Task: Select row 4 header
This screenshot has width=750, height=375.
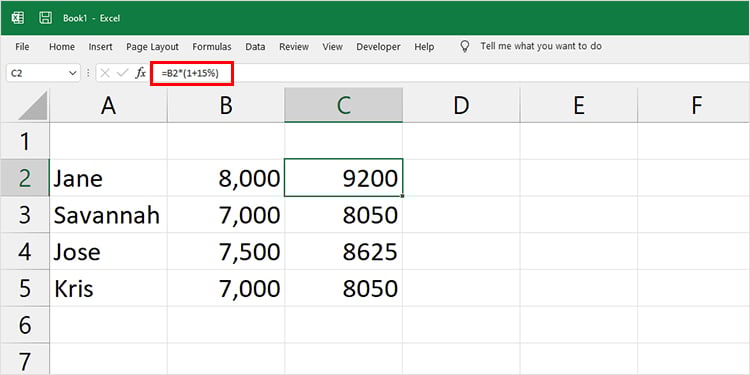Action: 25,252
